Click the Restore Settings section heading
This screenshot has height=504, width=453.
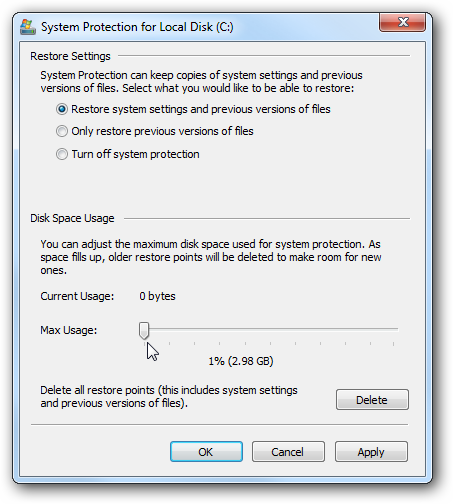70,56
